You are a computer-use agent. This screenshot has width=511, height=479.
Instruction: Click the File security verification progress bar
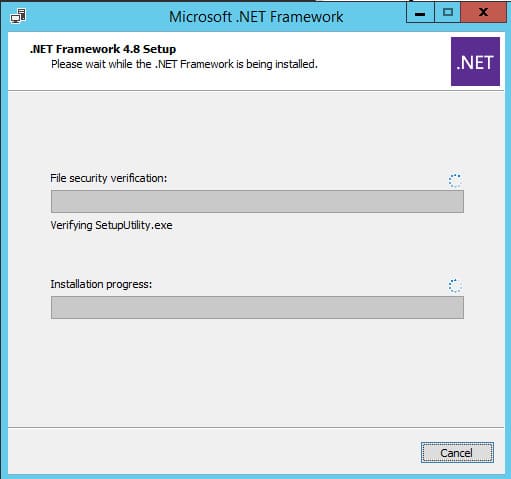pos(257,201)
